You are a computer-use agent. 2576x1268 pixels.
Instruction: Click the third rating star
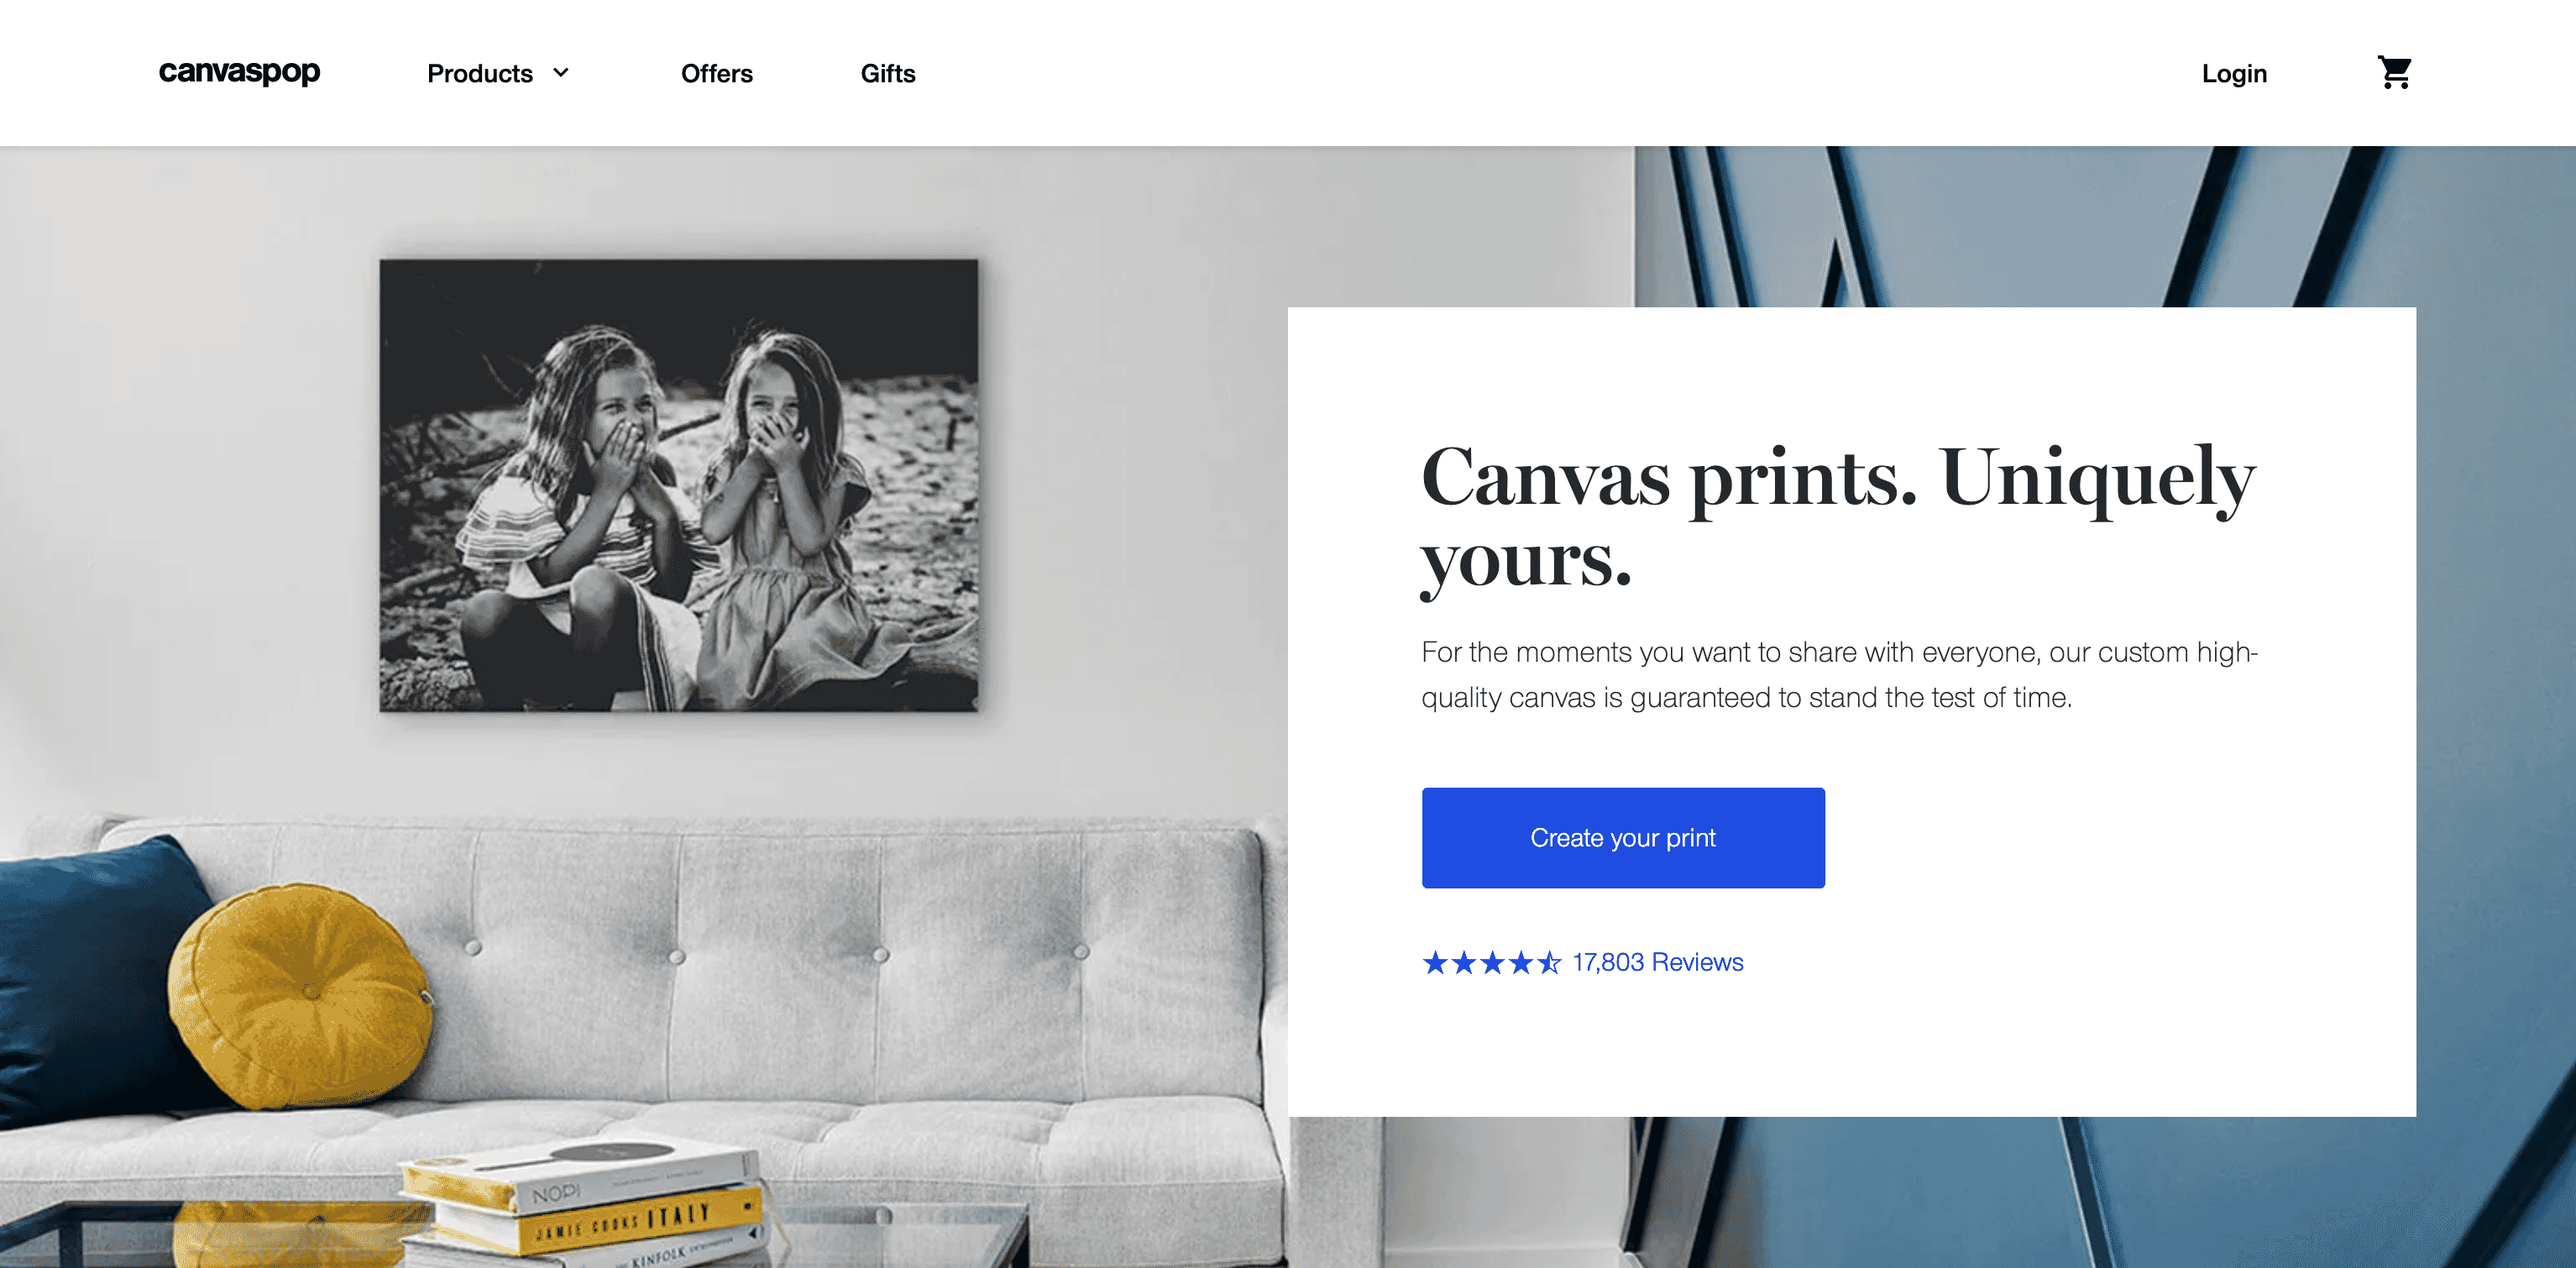[1492, 962]
